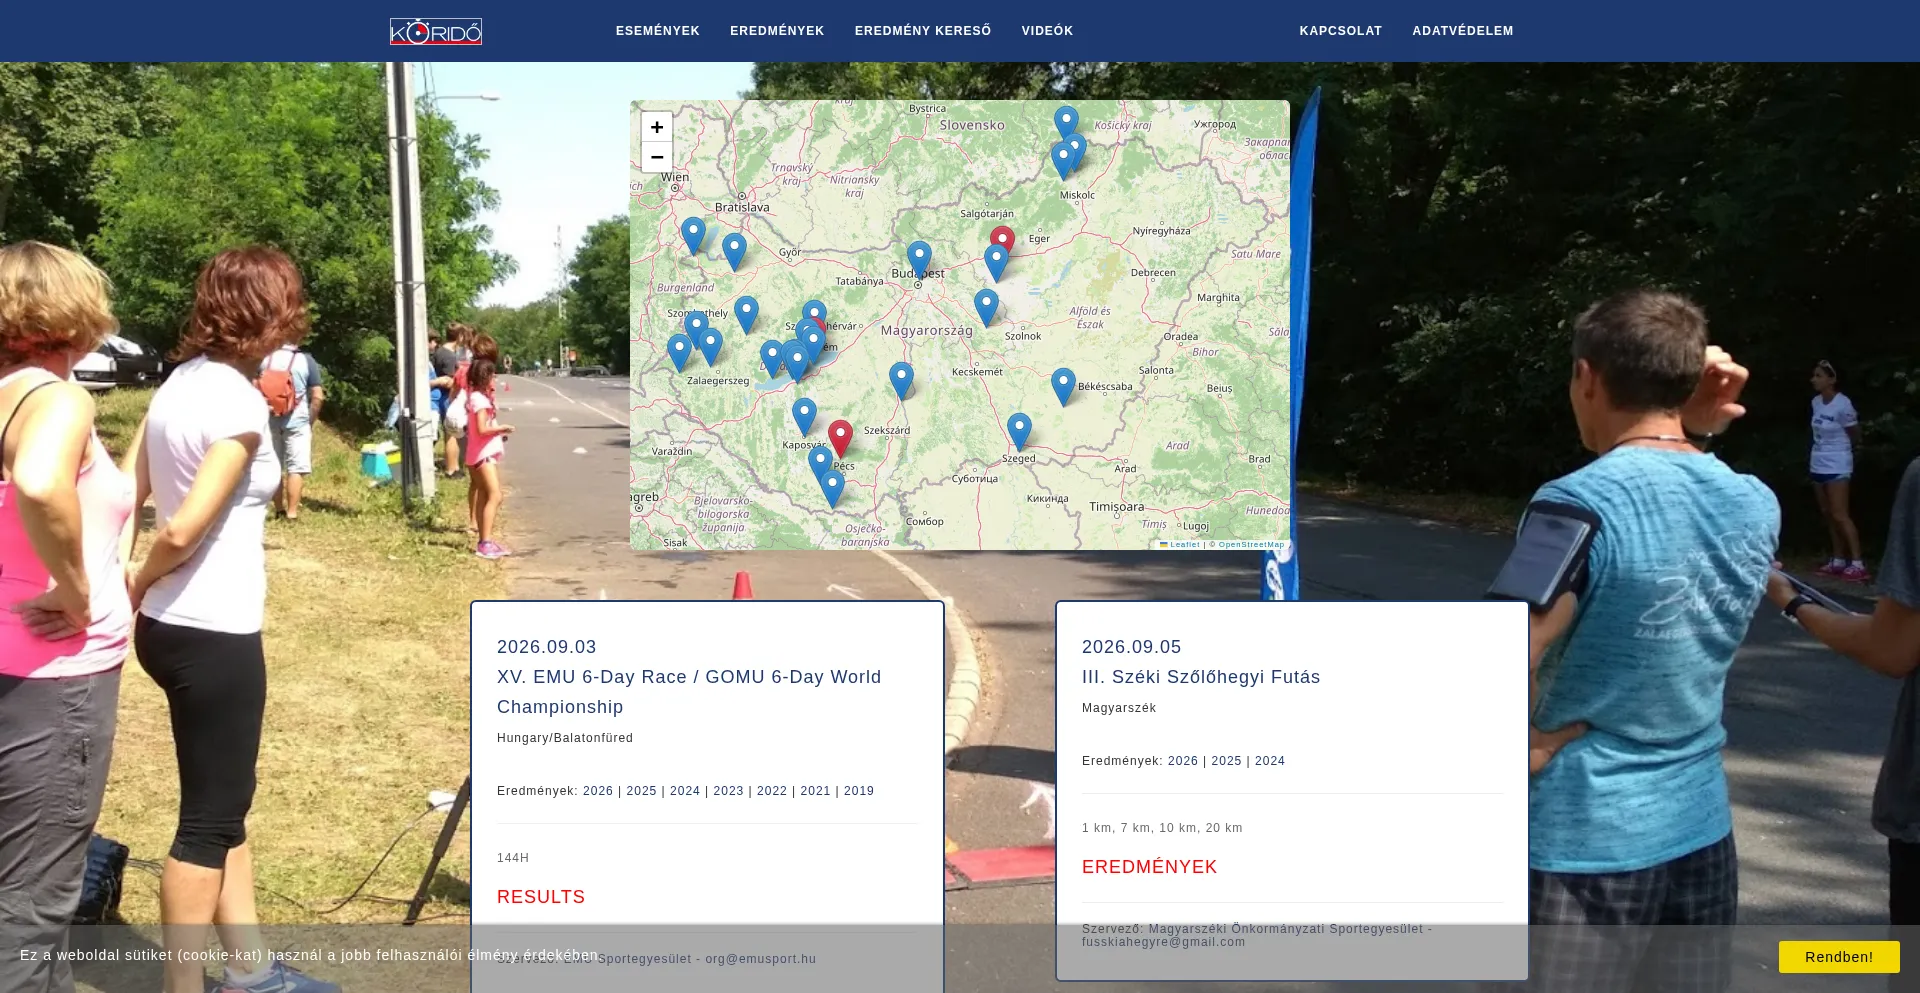Click the fusskiahegyre@gmail.com organizer email

pyautogui.click(x=1164, y=942)
